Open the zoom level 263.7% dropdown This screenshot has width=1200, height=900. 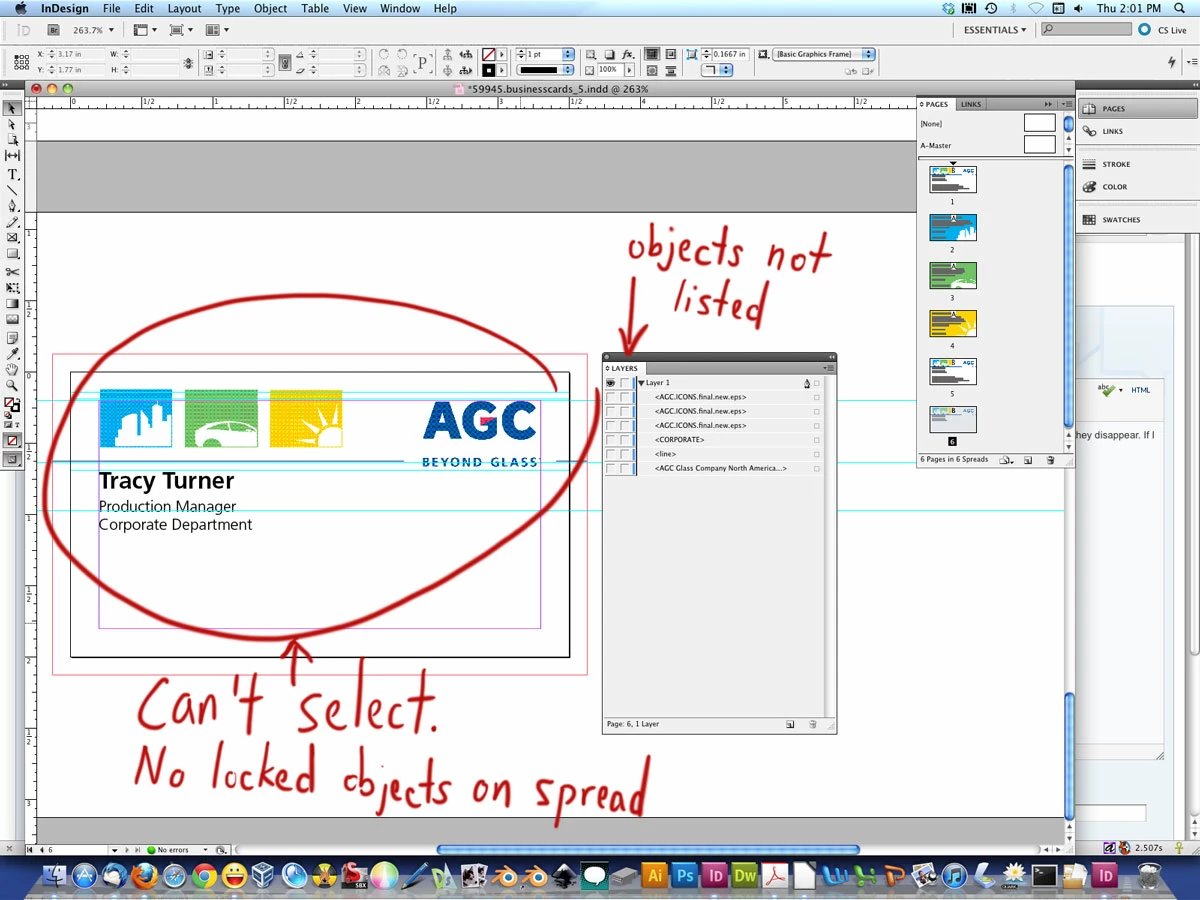click(x=110, y=30)
